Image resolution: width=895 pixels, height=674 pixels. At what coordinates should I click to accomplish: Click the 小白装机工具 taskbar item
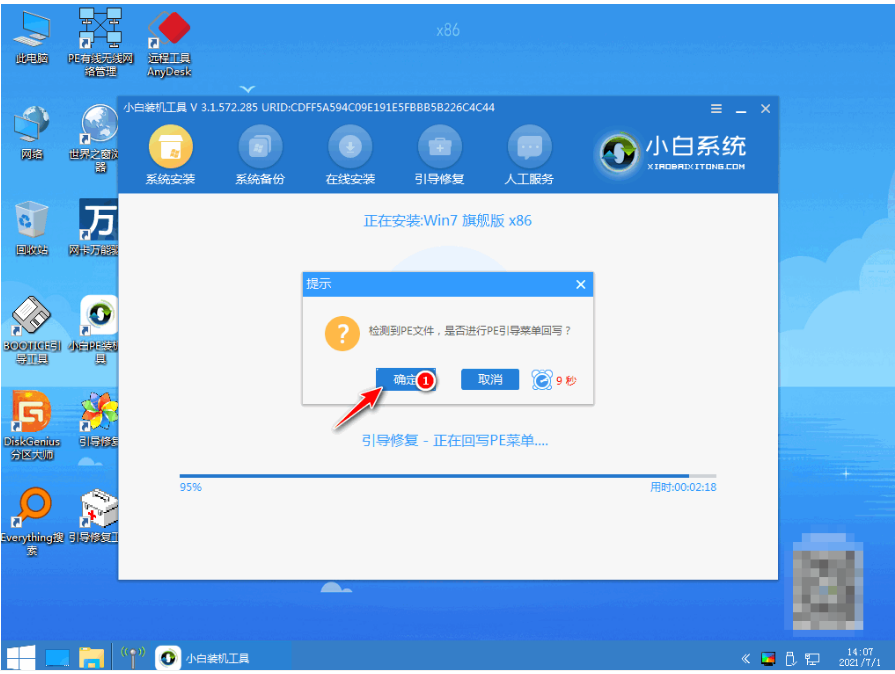205,658
